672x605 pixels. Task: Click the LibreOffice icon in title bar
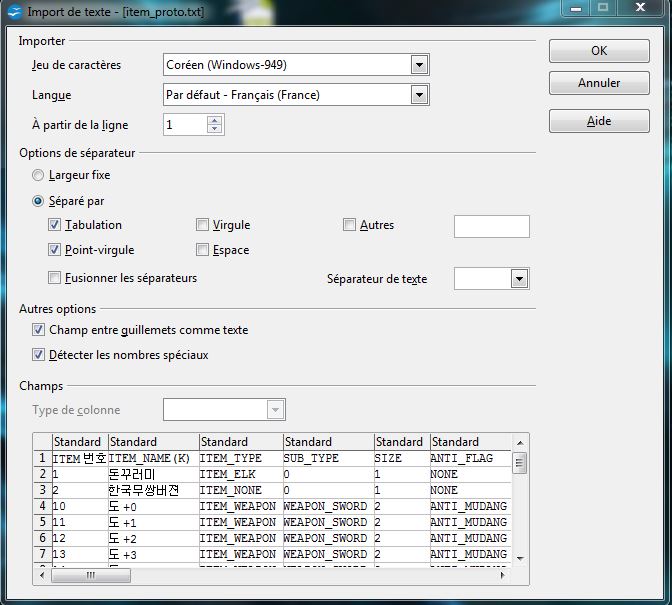click(x=15, y=12)
